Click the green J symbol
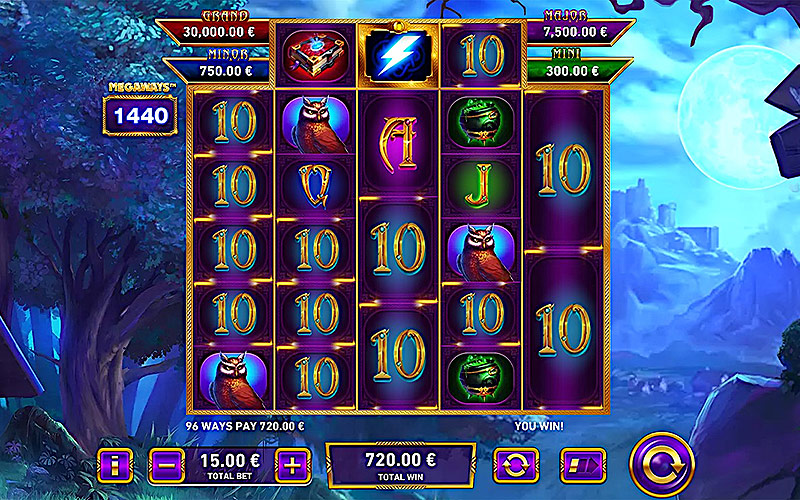The width and height of the screenshot is (800, 500). coord(481,186)
